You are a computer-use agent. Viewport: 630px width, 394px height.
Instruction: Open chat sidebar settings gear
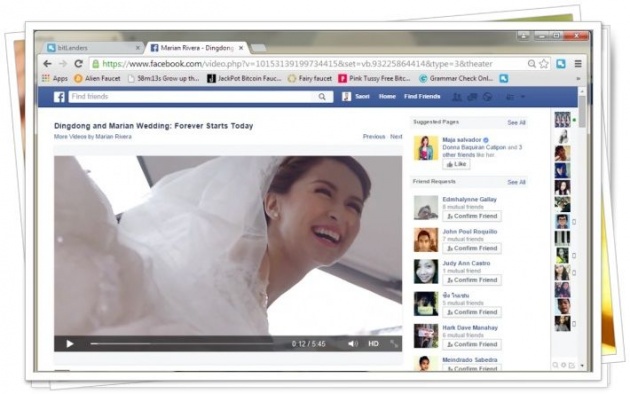563,365
